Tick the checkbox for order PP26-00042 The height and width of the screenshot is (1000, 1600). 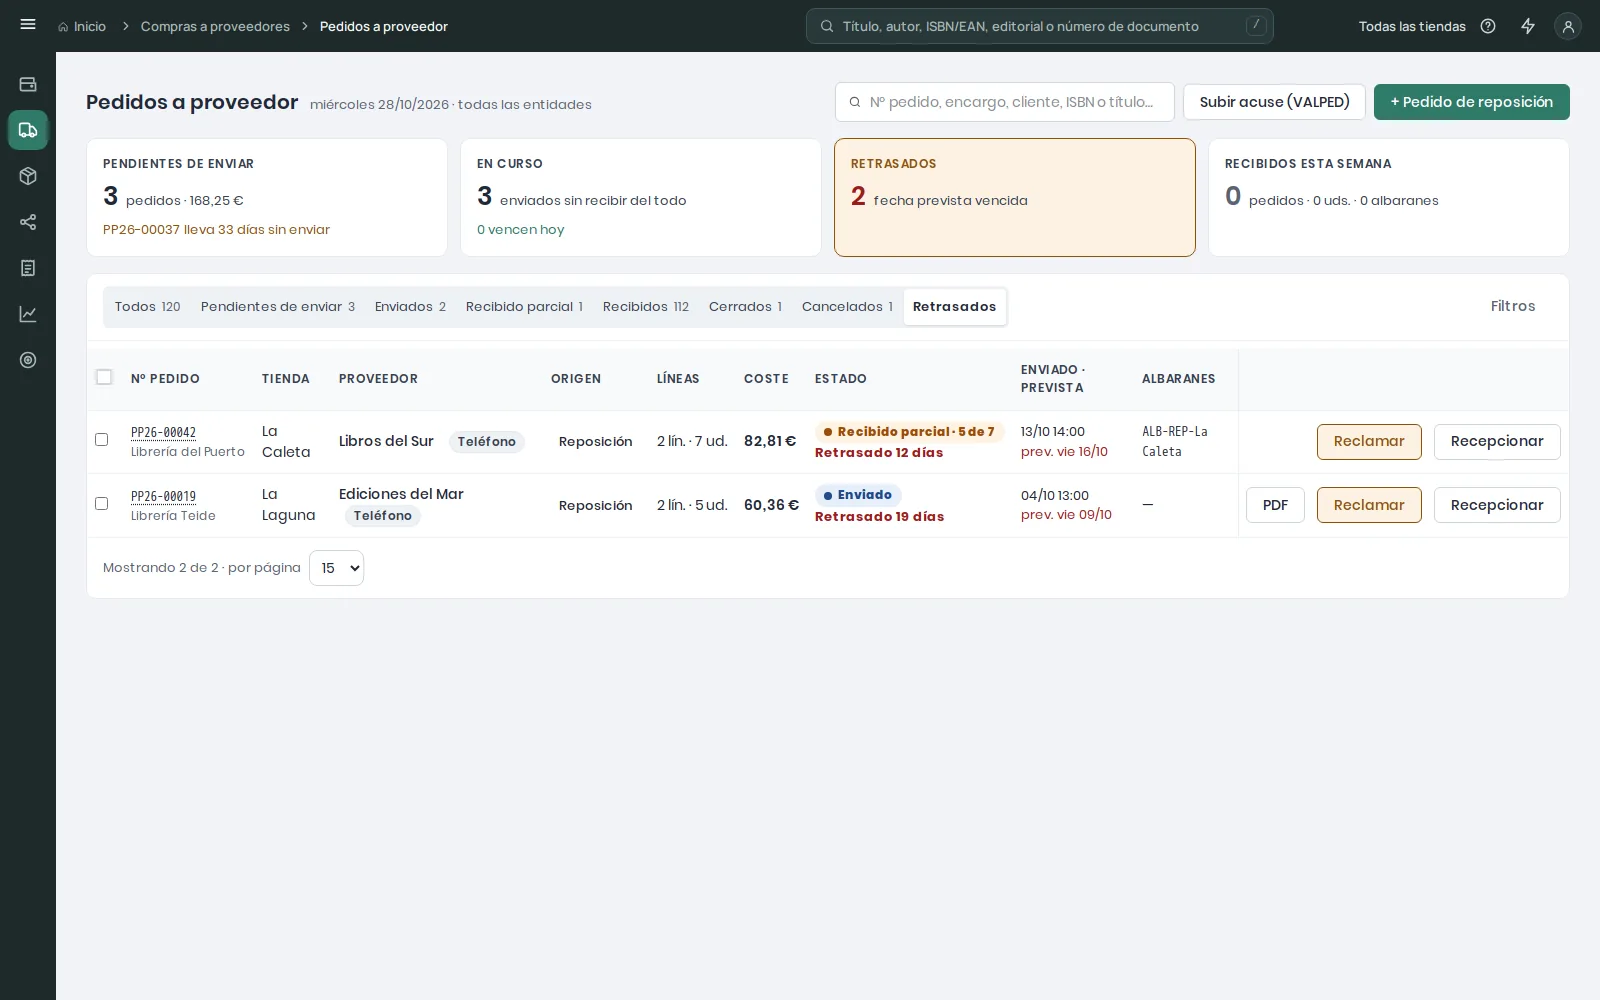coord(101,440)
